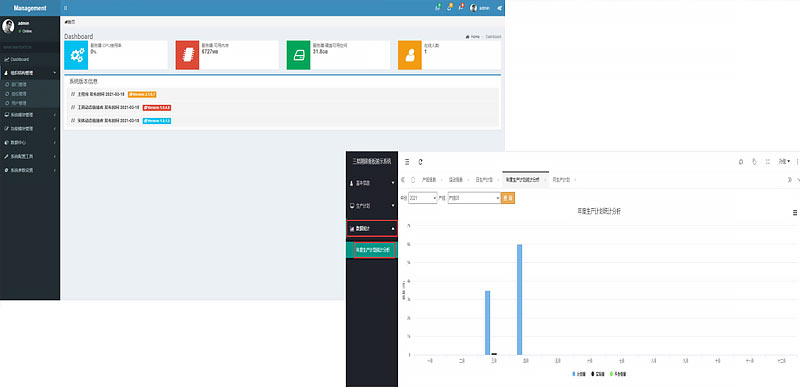Viewport: 800px width, 388px height.
Task: Open the notification icon with the green badge
Action: (x=437, y=8)
